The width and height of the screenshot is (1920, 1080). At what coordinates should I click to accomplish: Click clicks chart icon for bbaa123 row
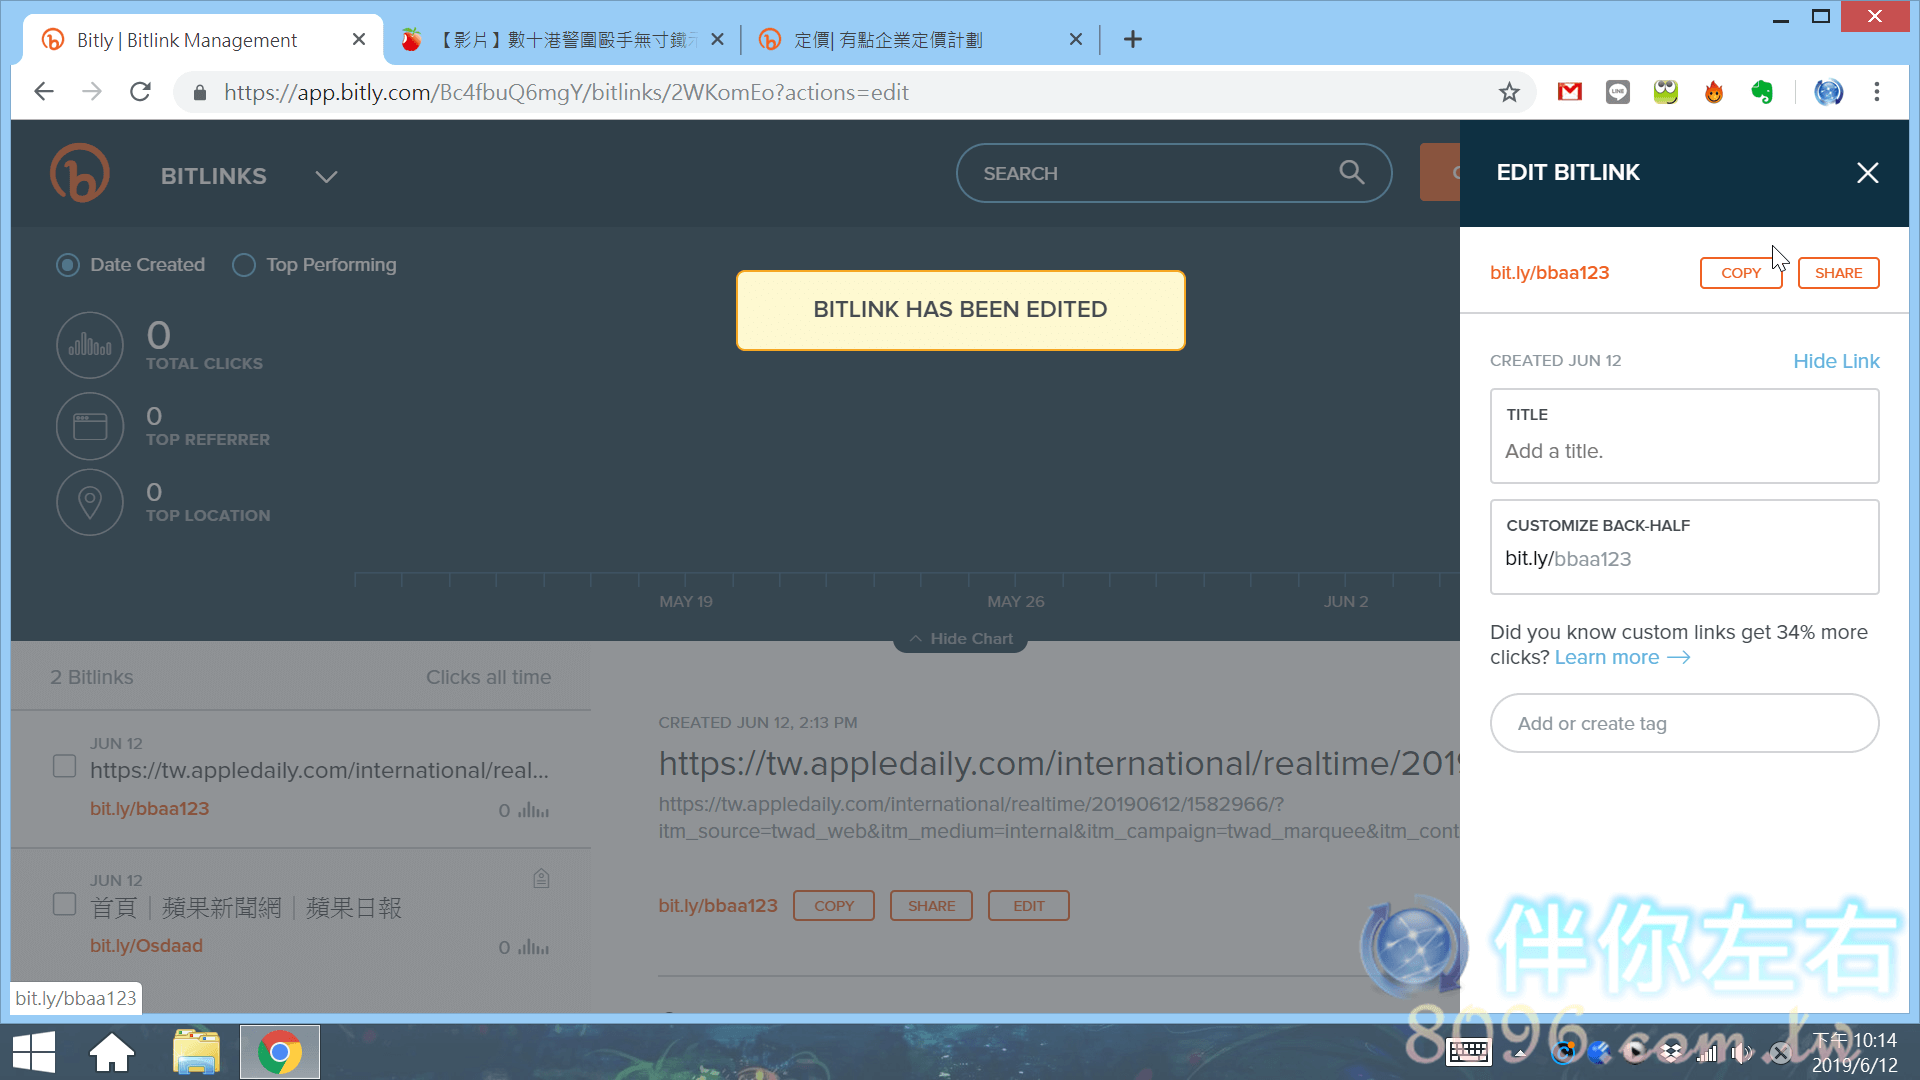coord(533,811)
